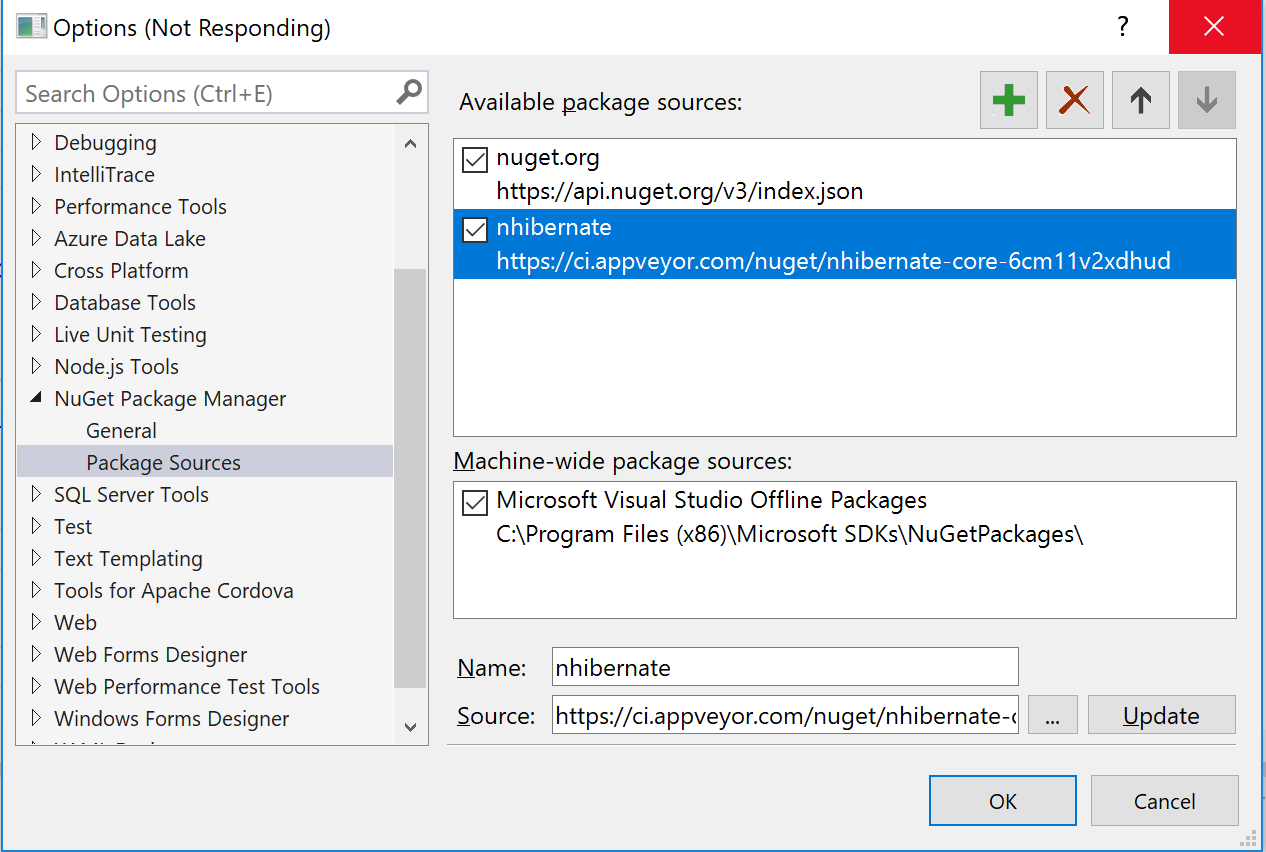Expand the Web Forms Designer node

pyautogui.click(x=37, y=654)
